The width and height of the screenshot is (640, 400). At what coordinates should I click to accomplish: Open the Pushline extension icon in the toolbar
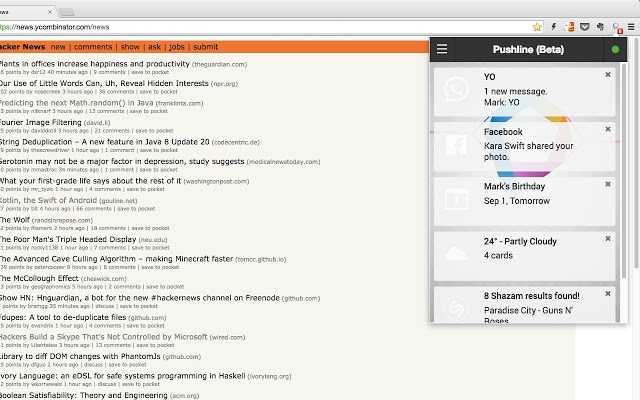617,28
